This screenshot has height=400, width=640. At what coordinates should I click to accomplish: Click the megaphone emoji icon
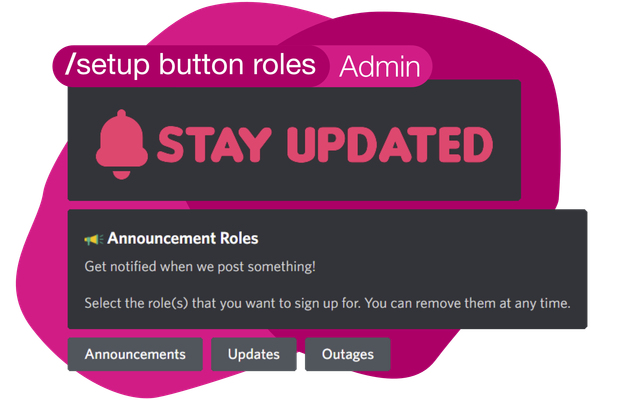coord(93,239)
